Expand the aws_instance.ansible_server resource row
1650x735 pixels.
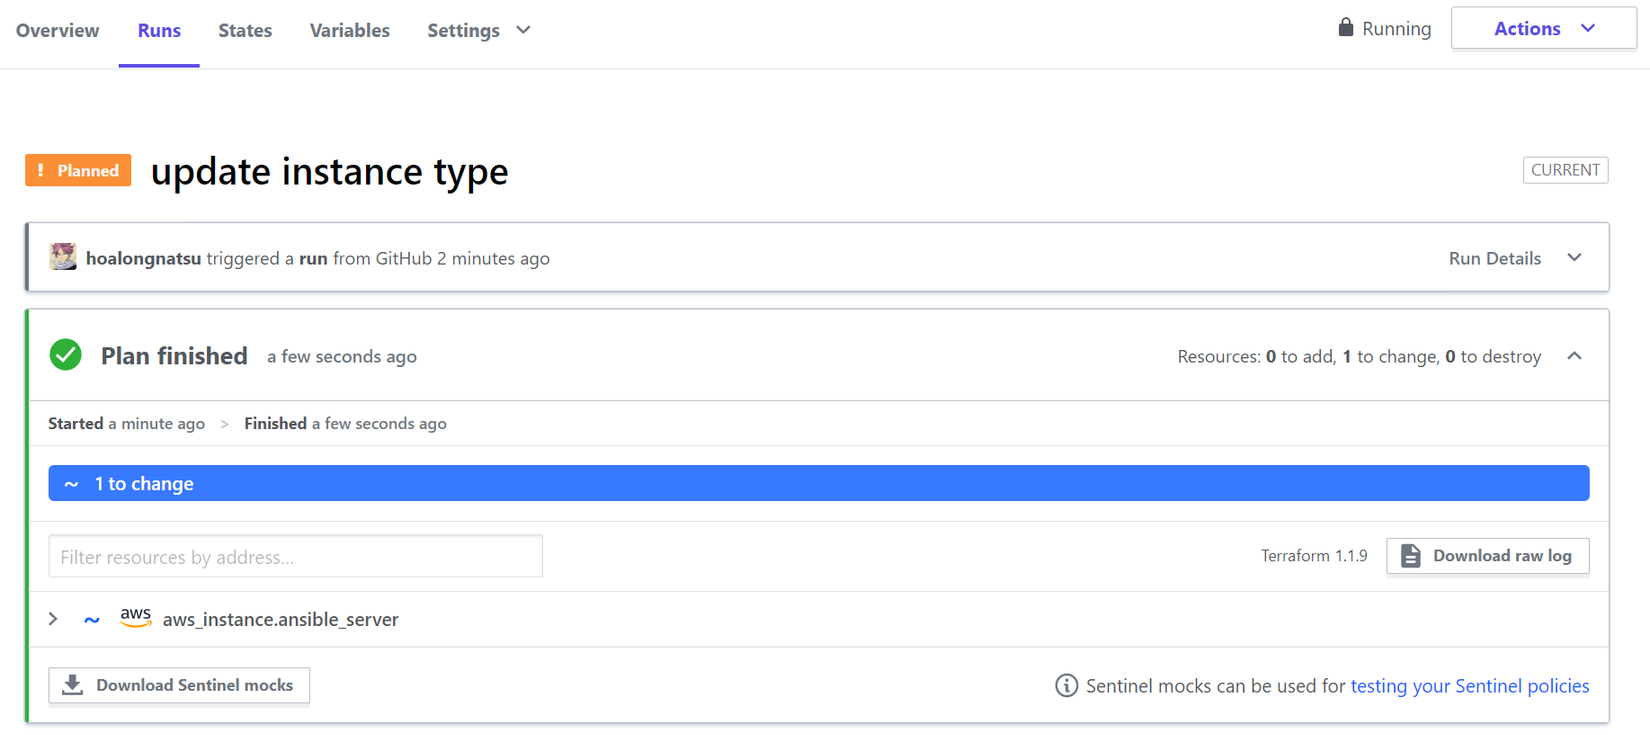pyautogui.click(x=54, y=620)
